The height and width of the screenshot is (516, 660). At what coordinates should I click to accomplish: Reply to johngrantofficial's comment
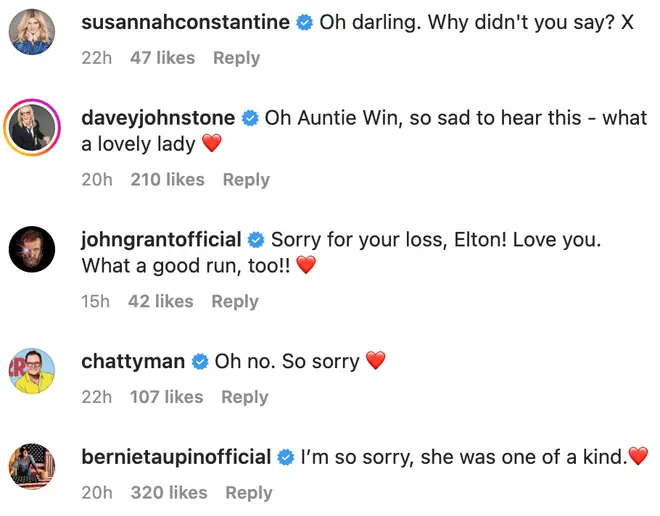(x=235, y=301)
